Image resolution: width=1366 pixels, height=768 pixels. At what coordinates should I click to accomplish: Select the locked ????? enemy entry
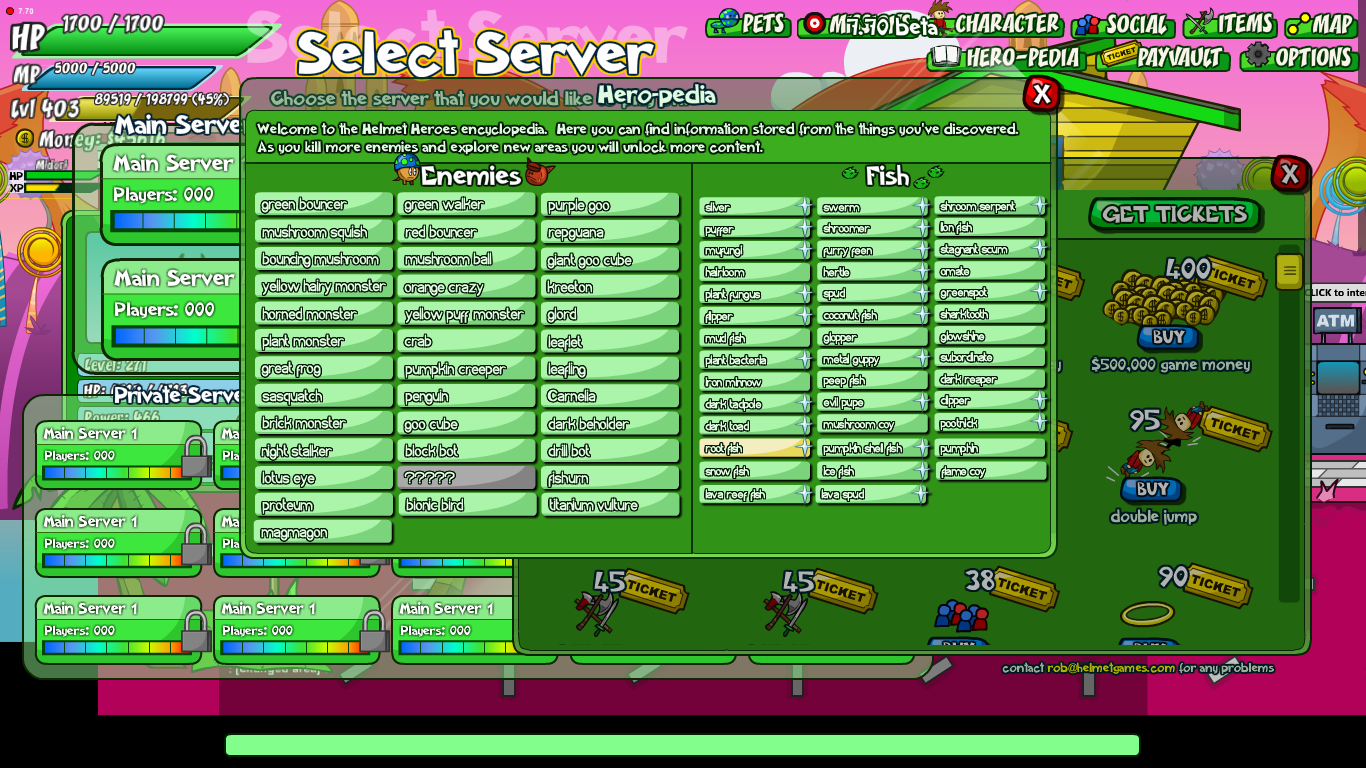pos(466,478)
